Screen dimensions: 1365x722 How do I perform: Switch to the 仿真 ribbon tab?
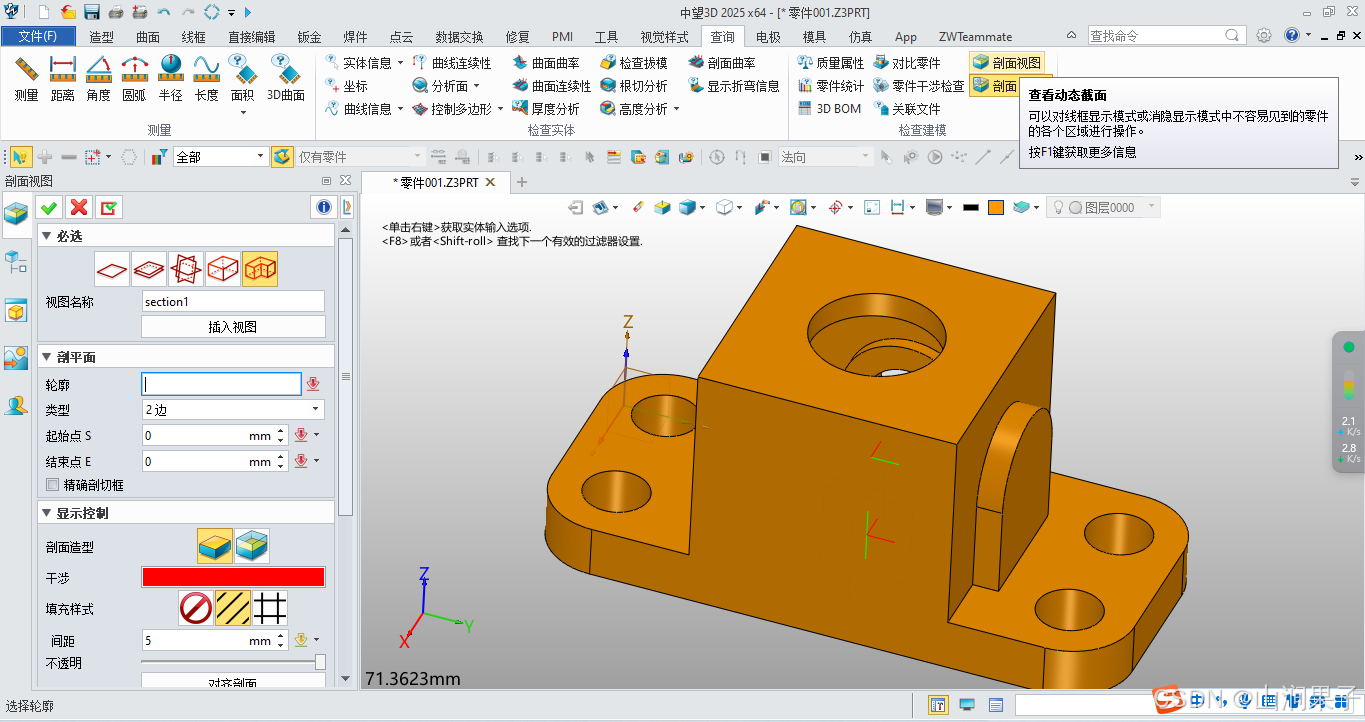coord(860,37)
